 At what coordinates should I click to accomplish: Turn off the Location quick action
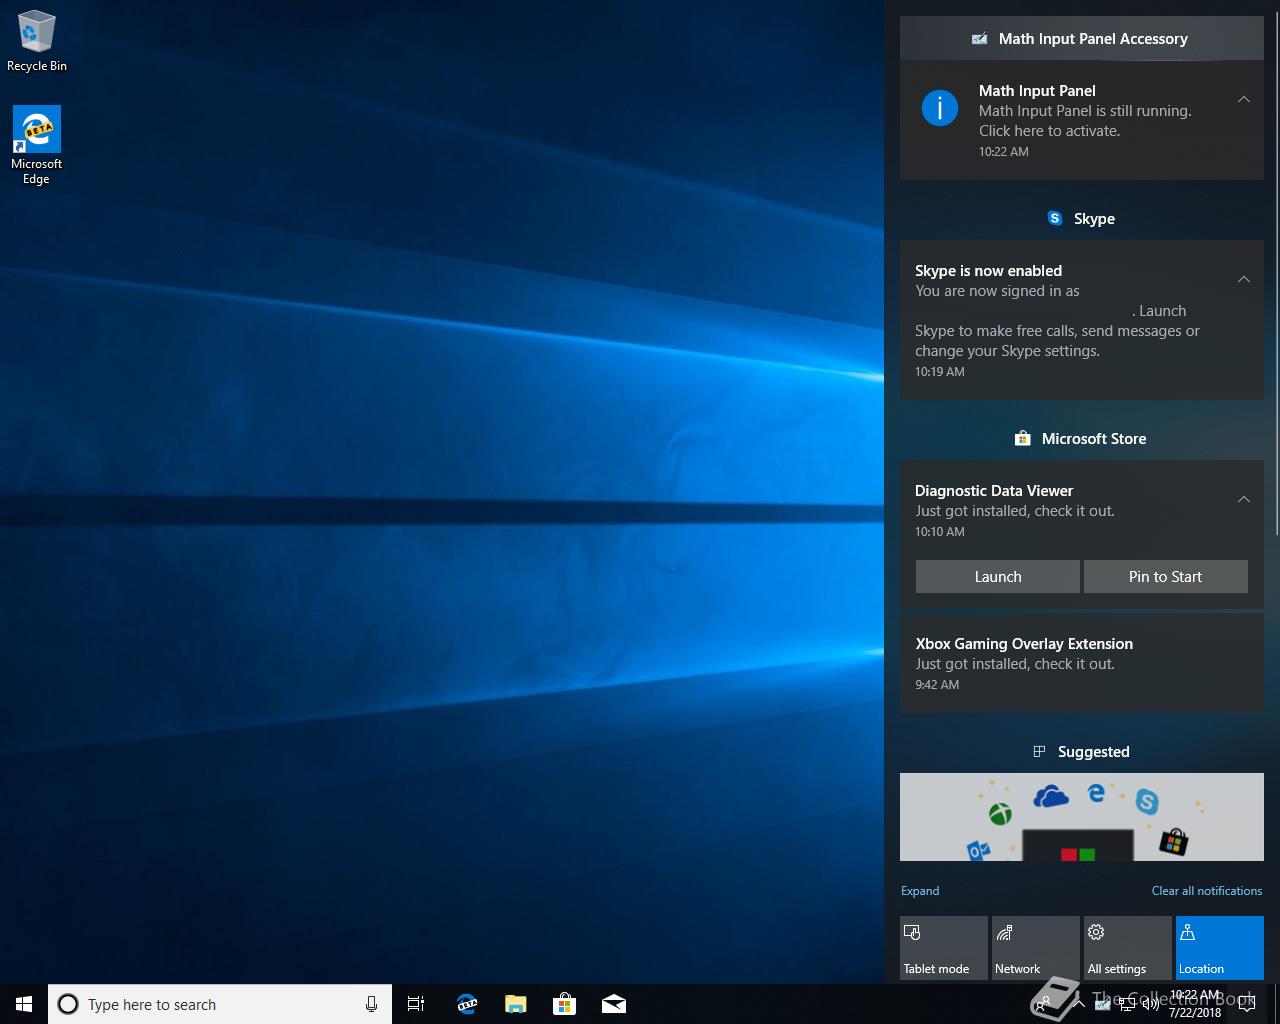pyautogui.click(x=1220, y=948)
